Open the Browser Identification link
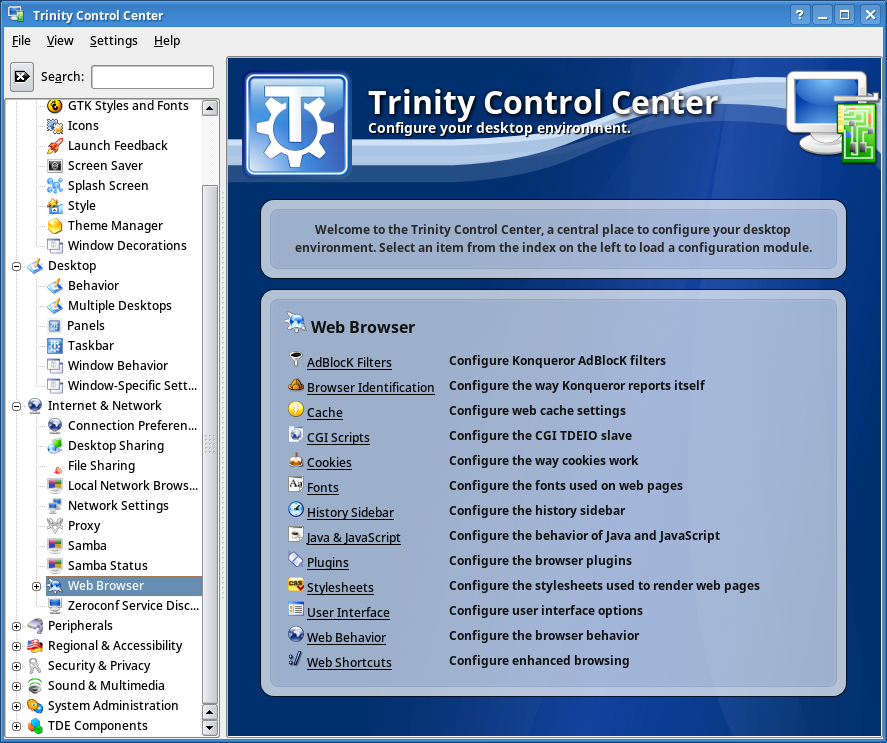887x743 pixels. click(x=371, y=387)
